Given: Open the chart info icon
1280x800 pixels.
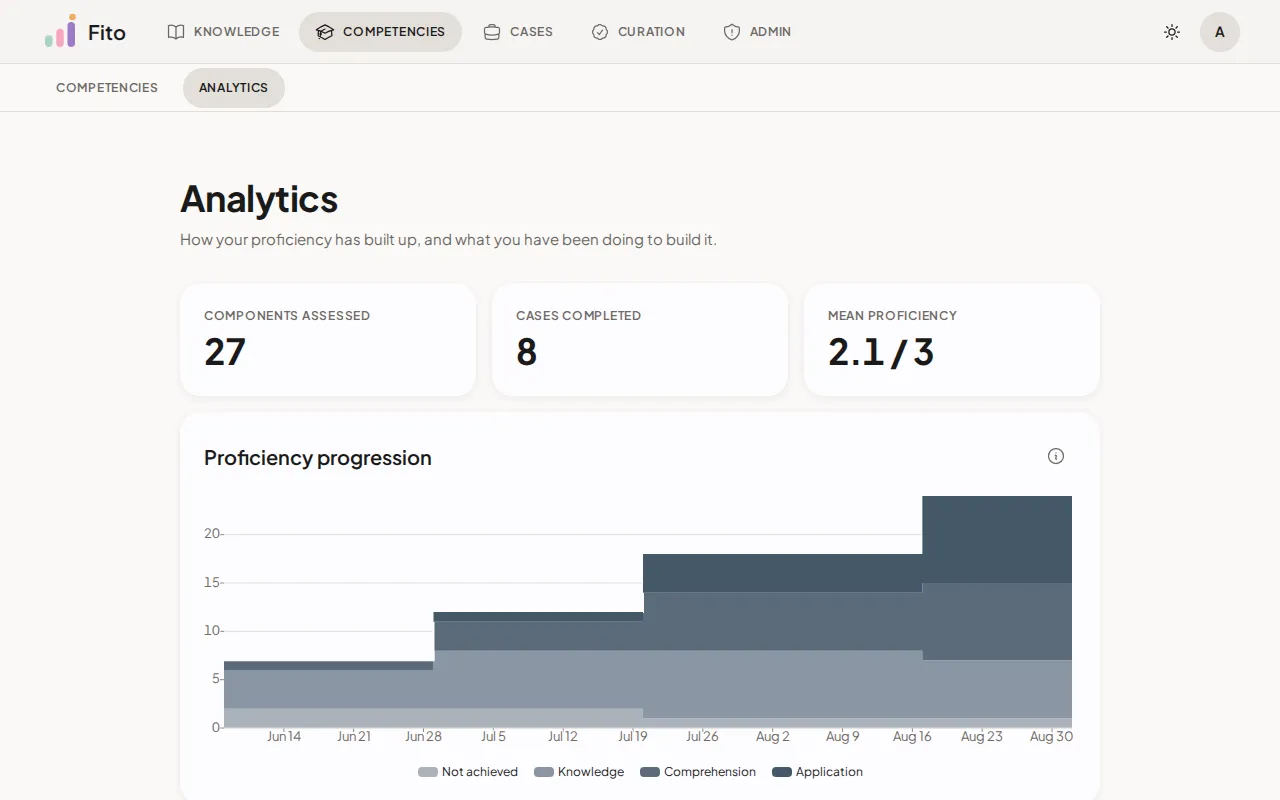Looking at the screenshot, I should [1056, 456].
